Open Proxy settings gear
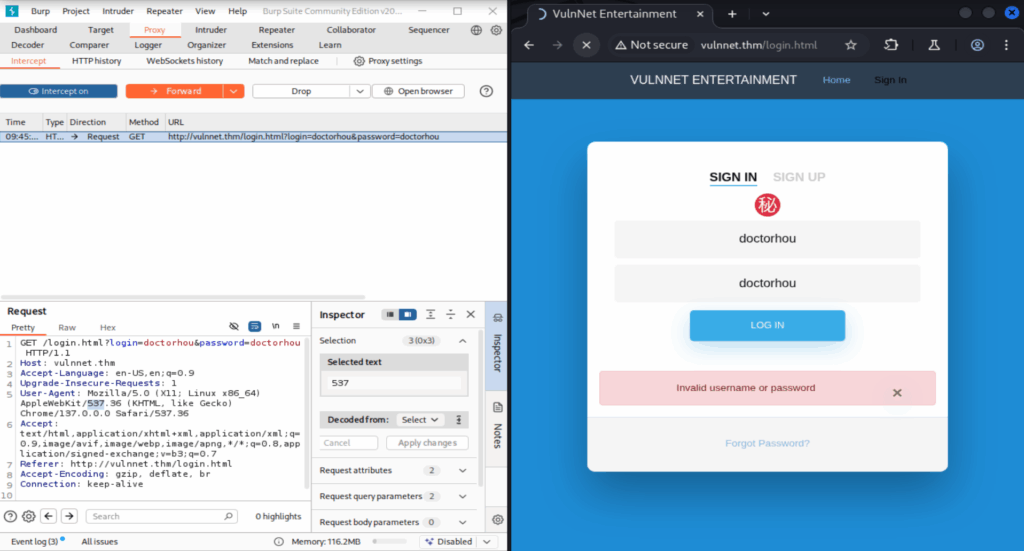This screenshot has width=1024, height=551. pyautogui.click(x=359, y=61)
